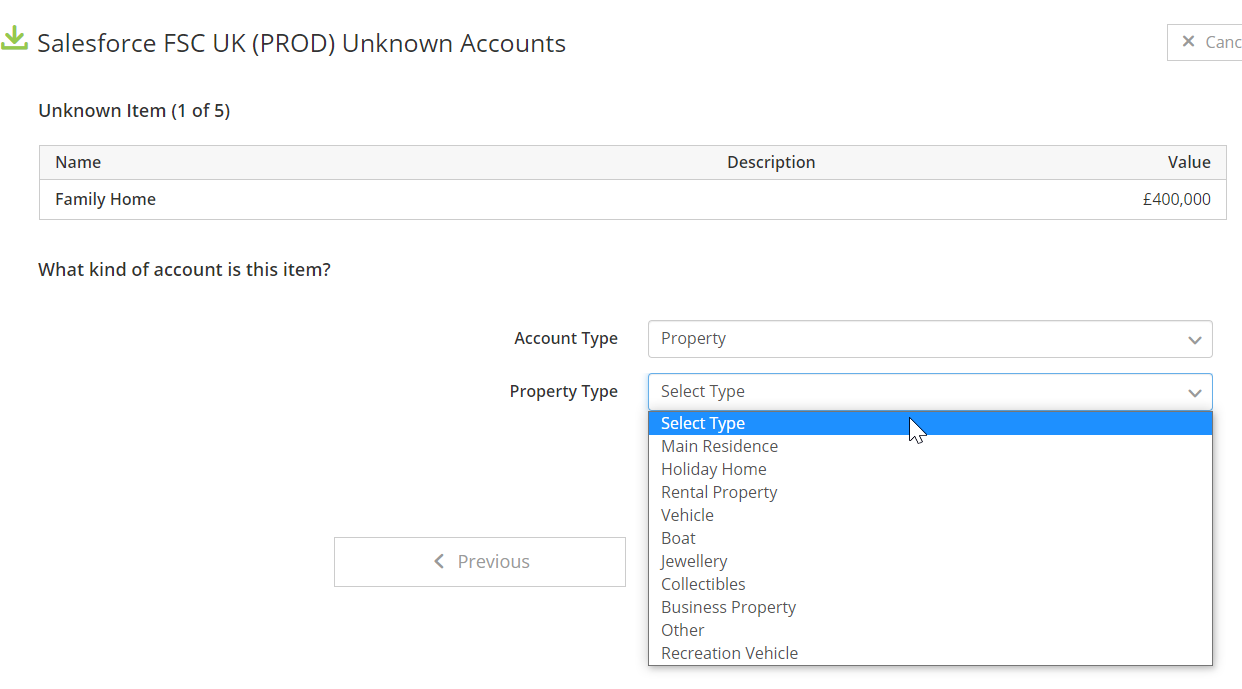Select Holiday Home property type
Screen dimensions: 1242x689
click(930, 469)
